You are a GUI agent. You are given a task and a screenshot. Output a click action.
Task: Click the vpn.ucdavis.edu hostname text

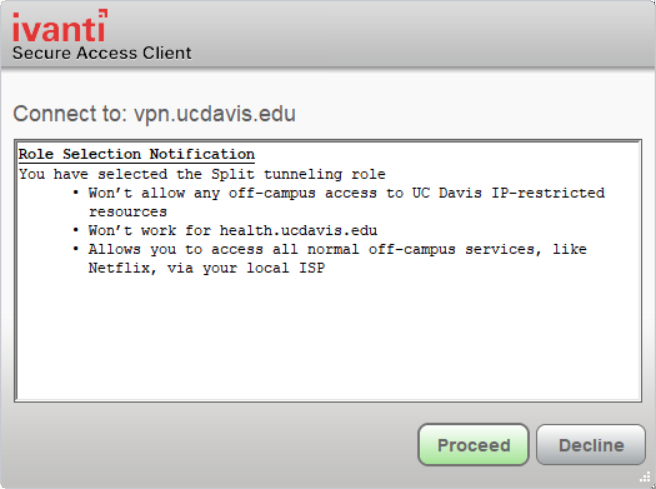click(214, 114)
